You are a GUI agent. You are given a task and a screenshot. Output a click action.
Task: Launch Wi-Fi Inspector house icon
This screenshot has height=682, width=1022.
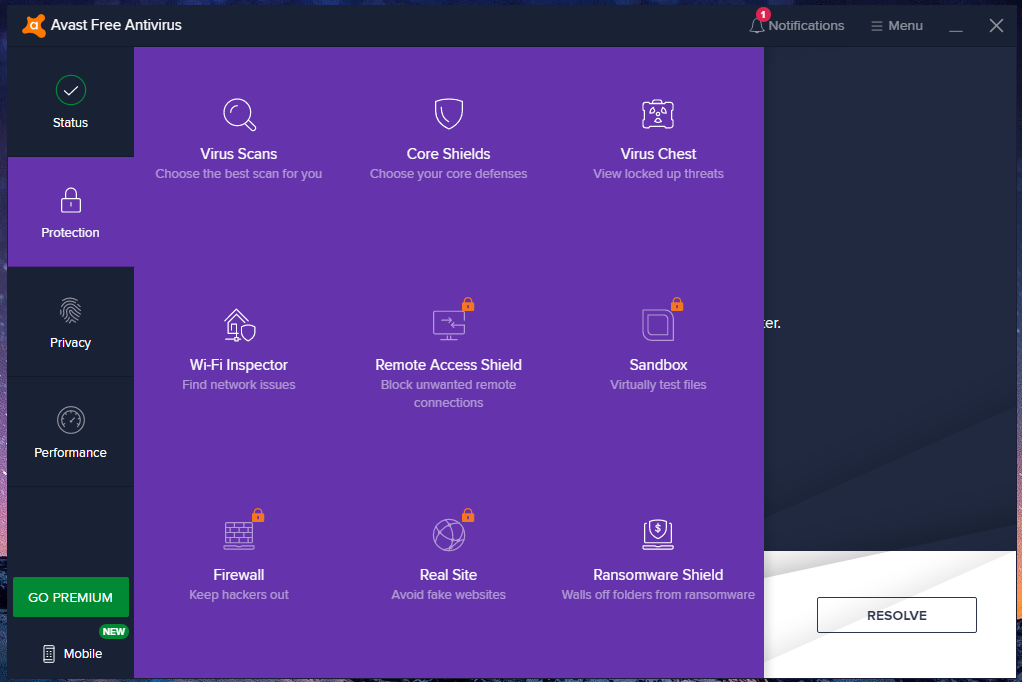[239, 325]
